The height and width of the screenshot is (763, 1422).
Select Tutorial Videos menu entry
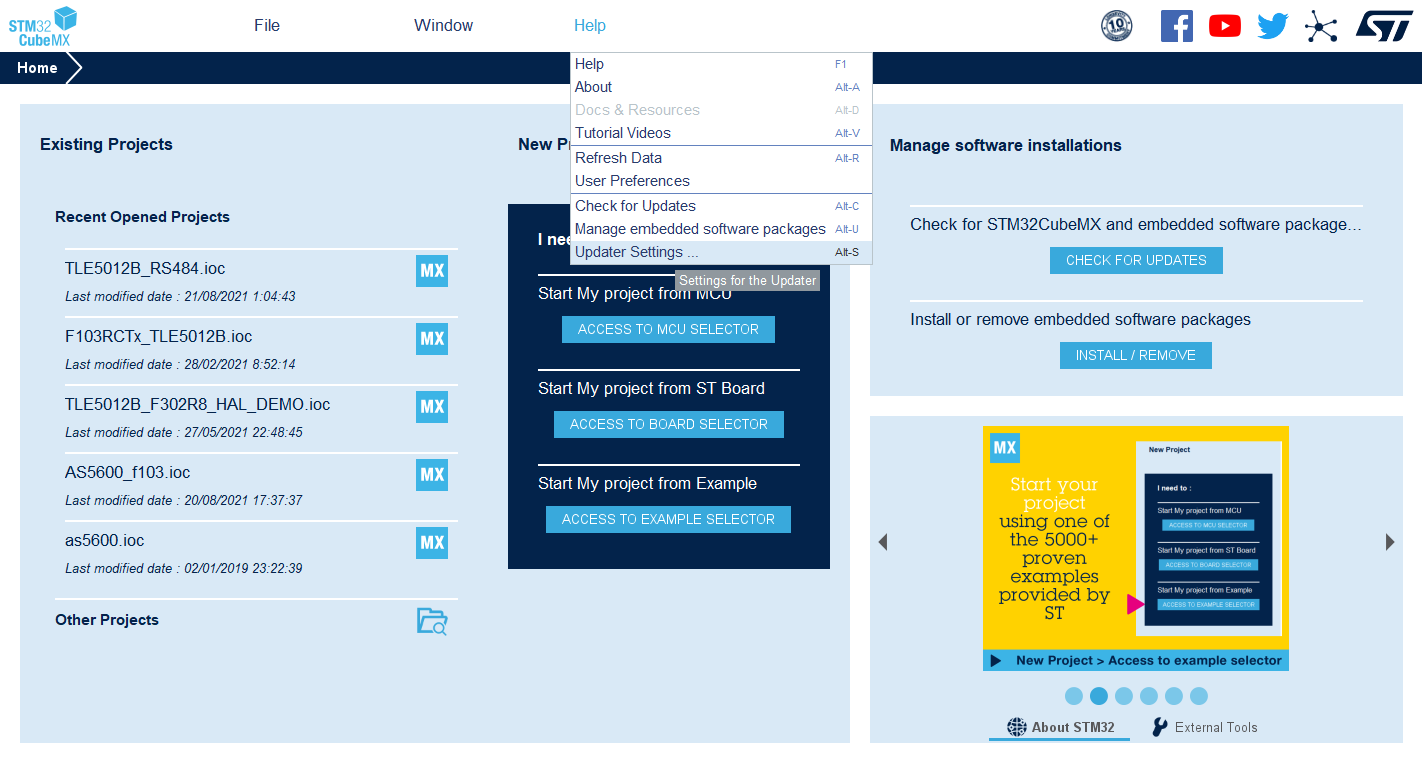[721, 133]
